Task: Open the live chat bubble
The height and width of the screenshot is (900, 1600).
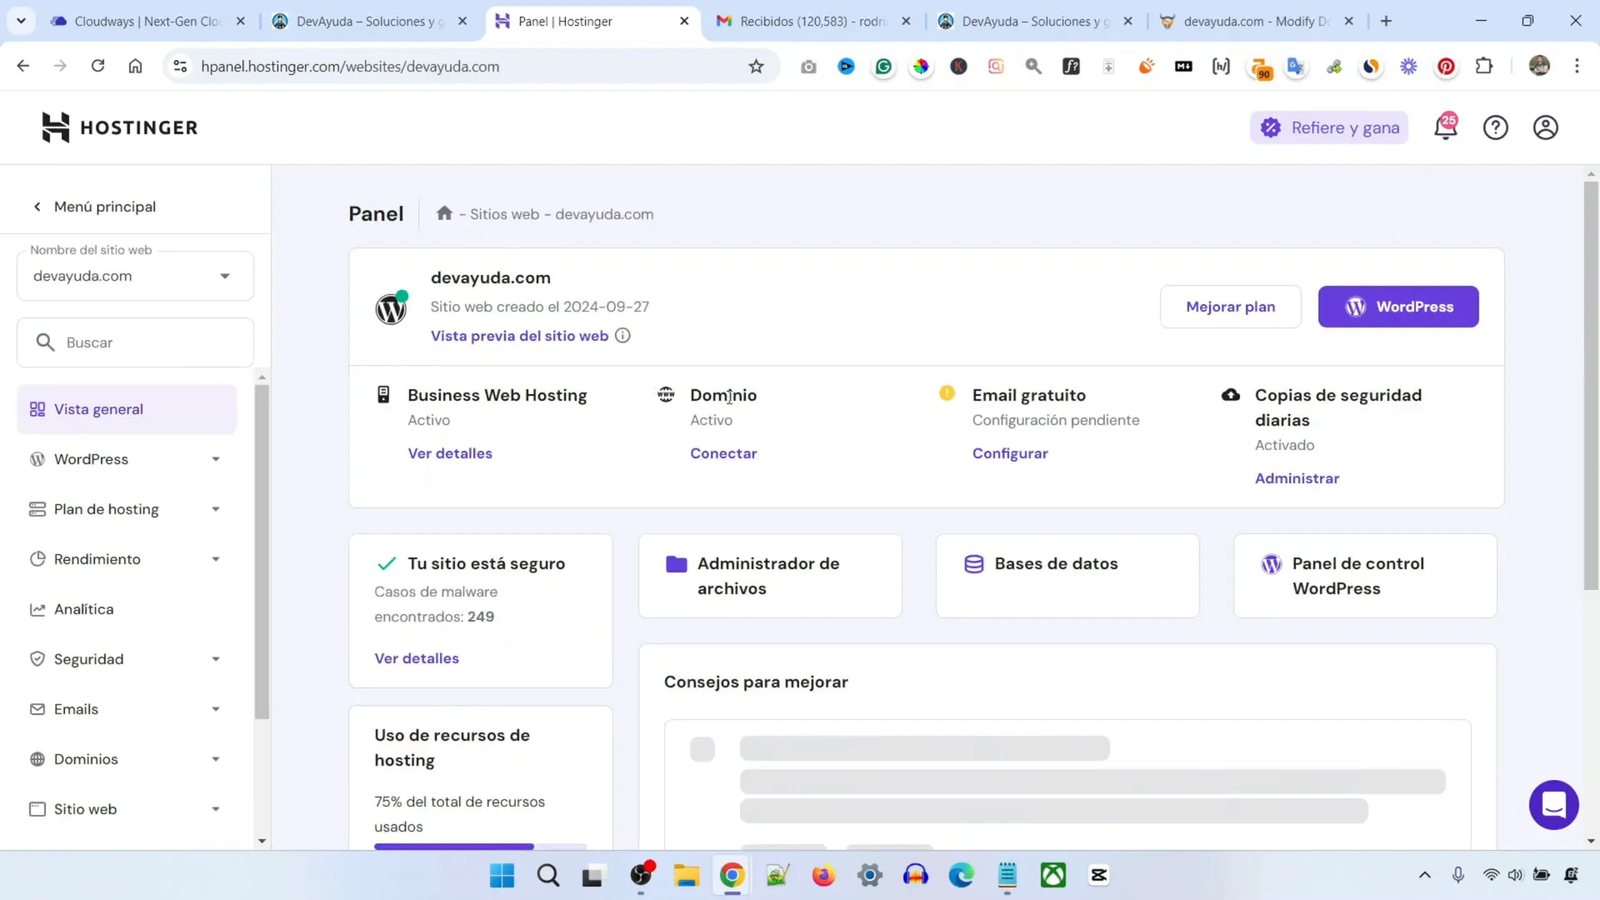Action: 1552,803
